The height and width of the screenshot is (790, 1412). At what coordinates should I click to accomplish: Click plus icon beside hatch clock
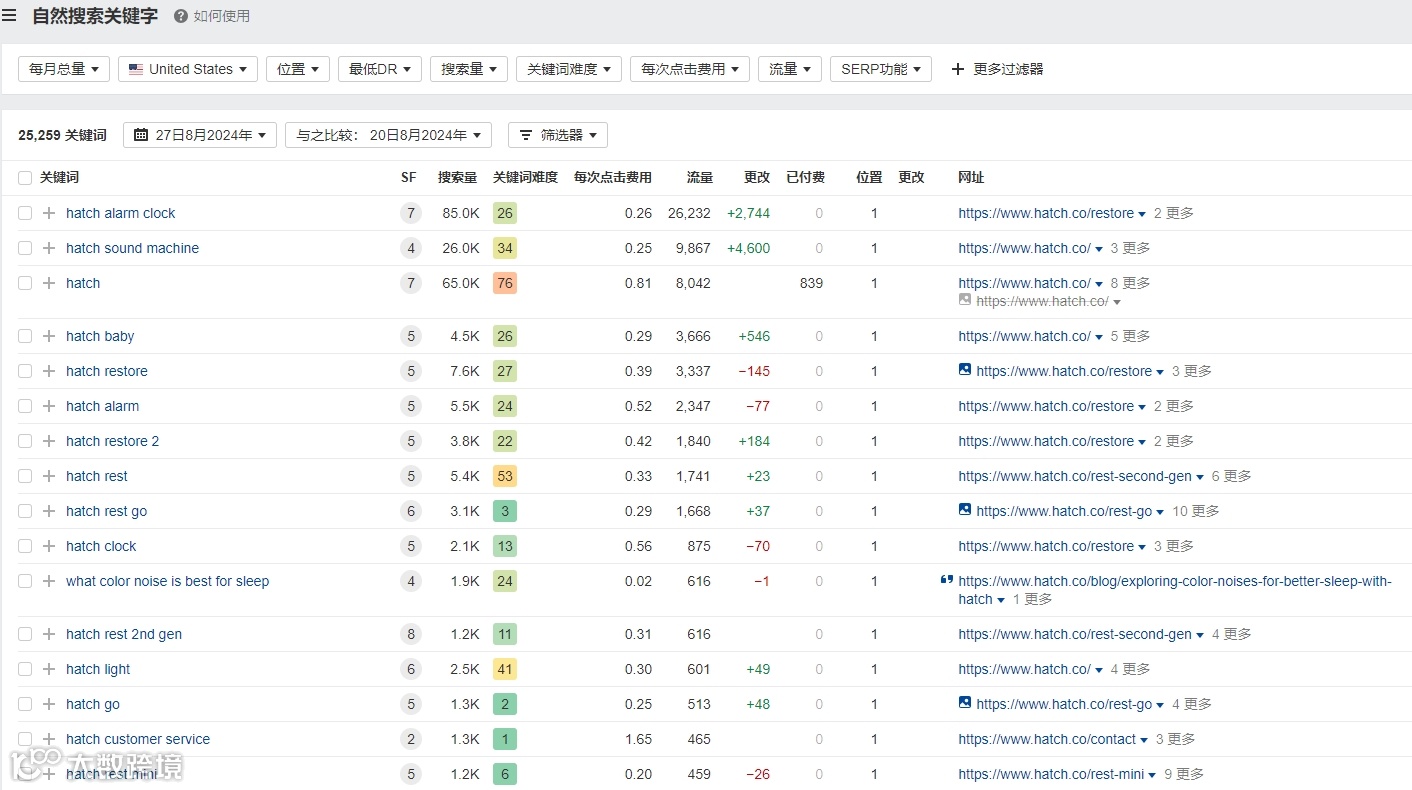tap(49, 546)
